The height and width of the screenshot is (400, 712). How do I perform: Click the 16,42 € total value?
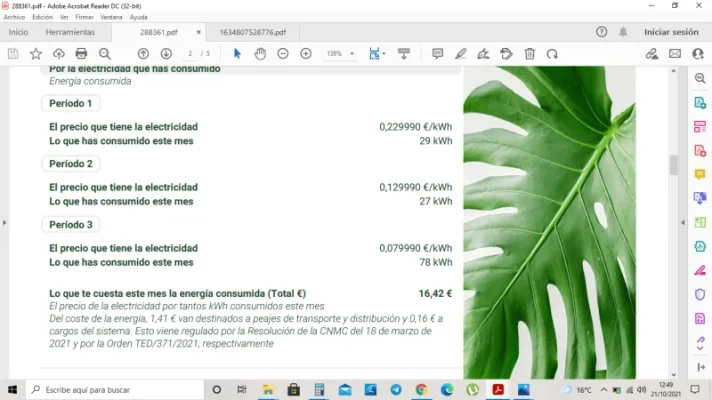coord(435,293)
